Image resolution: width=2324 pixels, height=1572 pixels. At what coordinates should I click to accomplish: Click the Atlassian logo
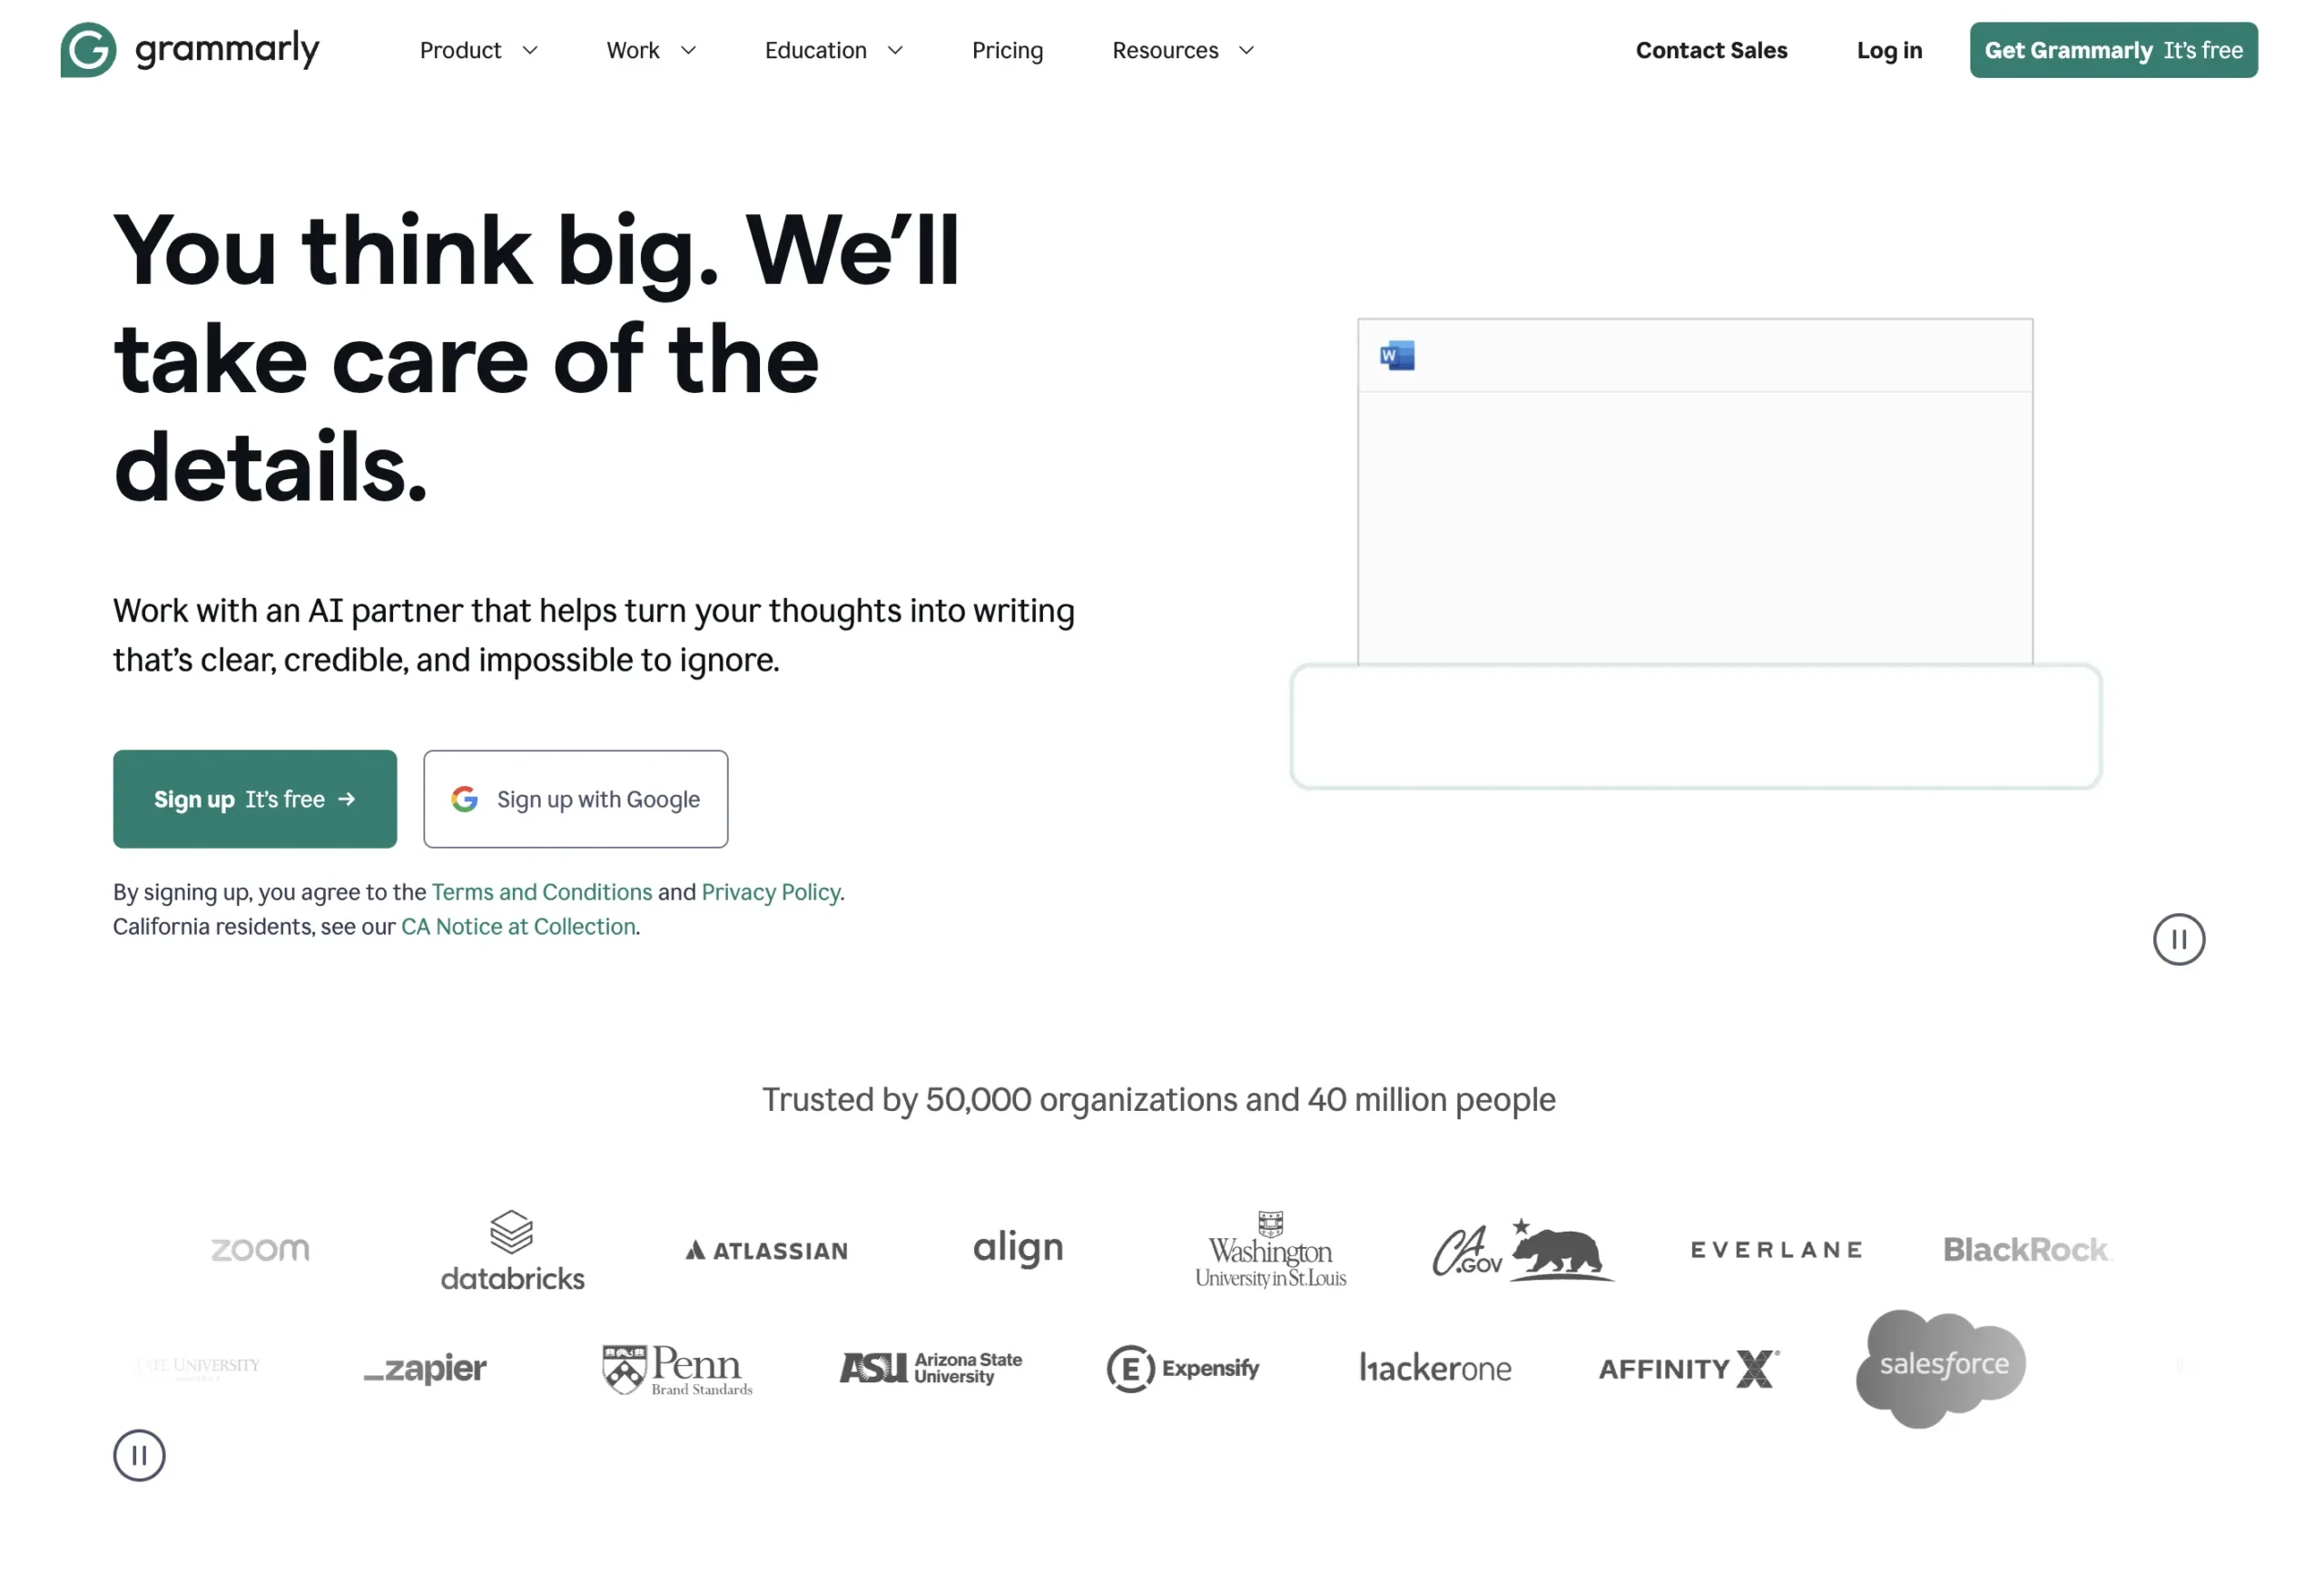pyautogui.click(x=766, y=1250)
